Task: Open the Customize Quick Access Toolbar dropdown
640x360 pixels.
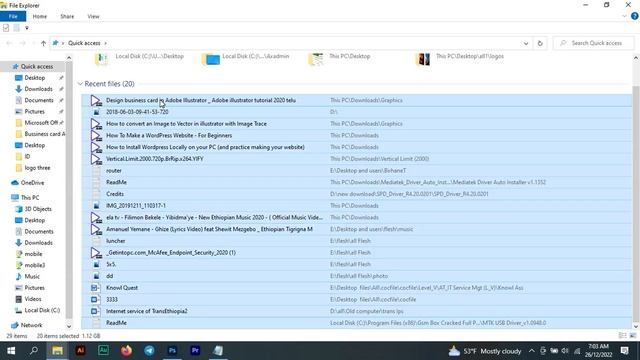Action: click(27, 28)
